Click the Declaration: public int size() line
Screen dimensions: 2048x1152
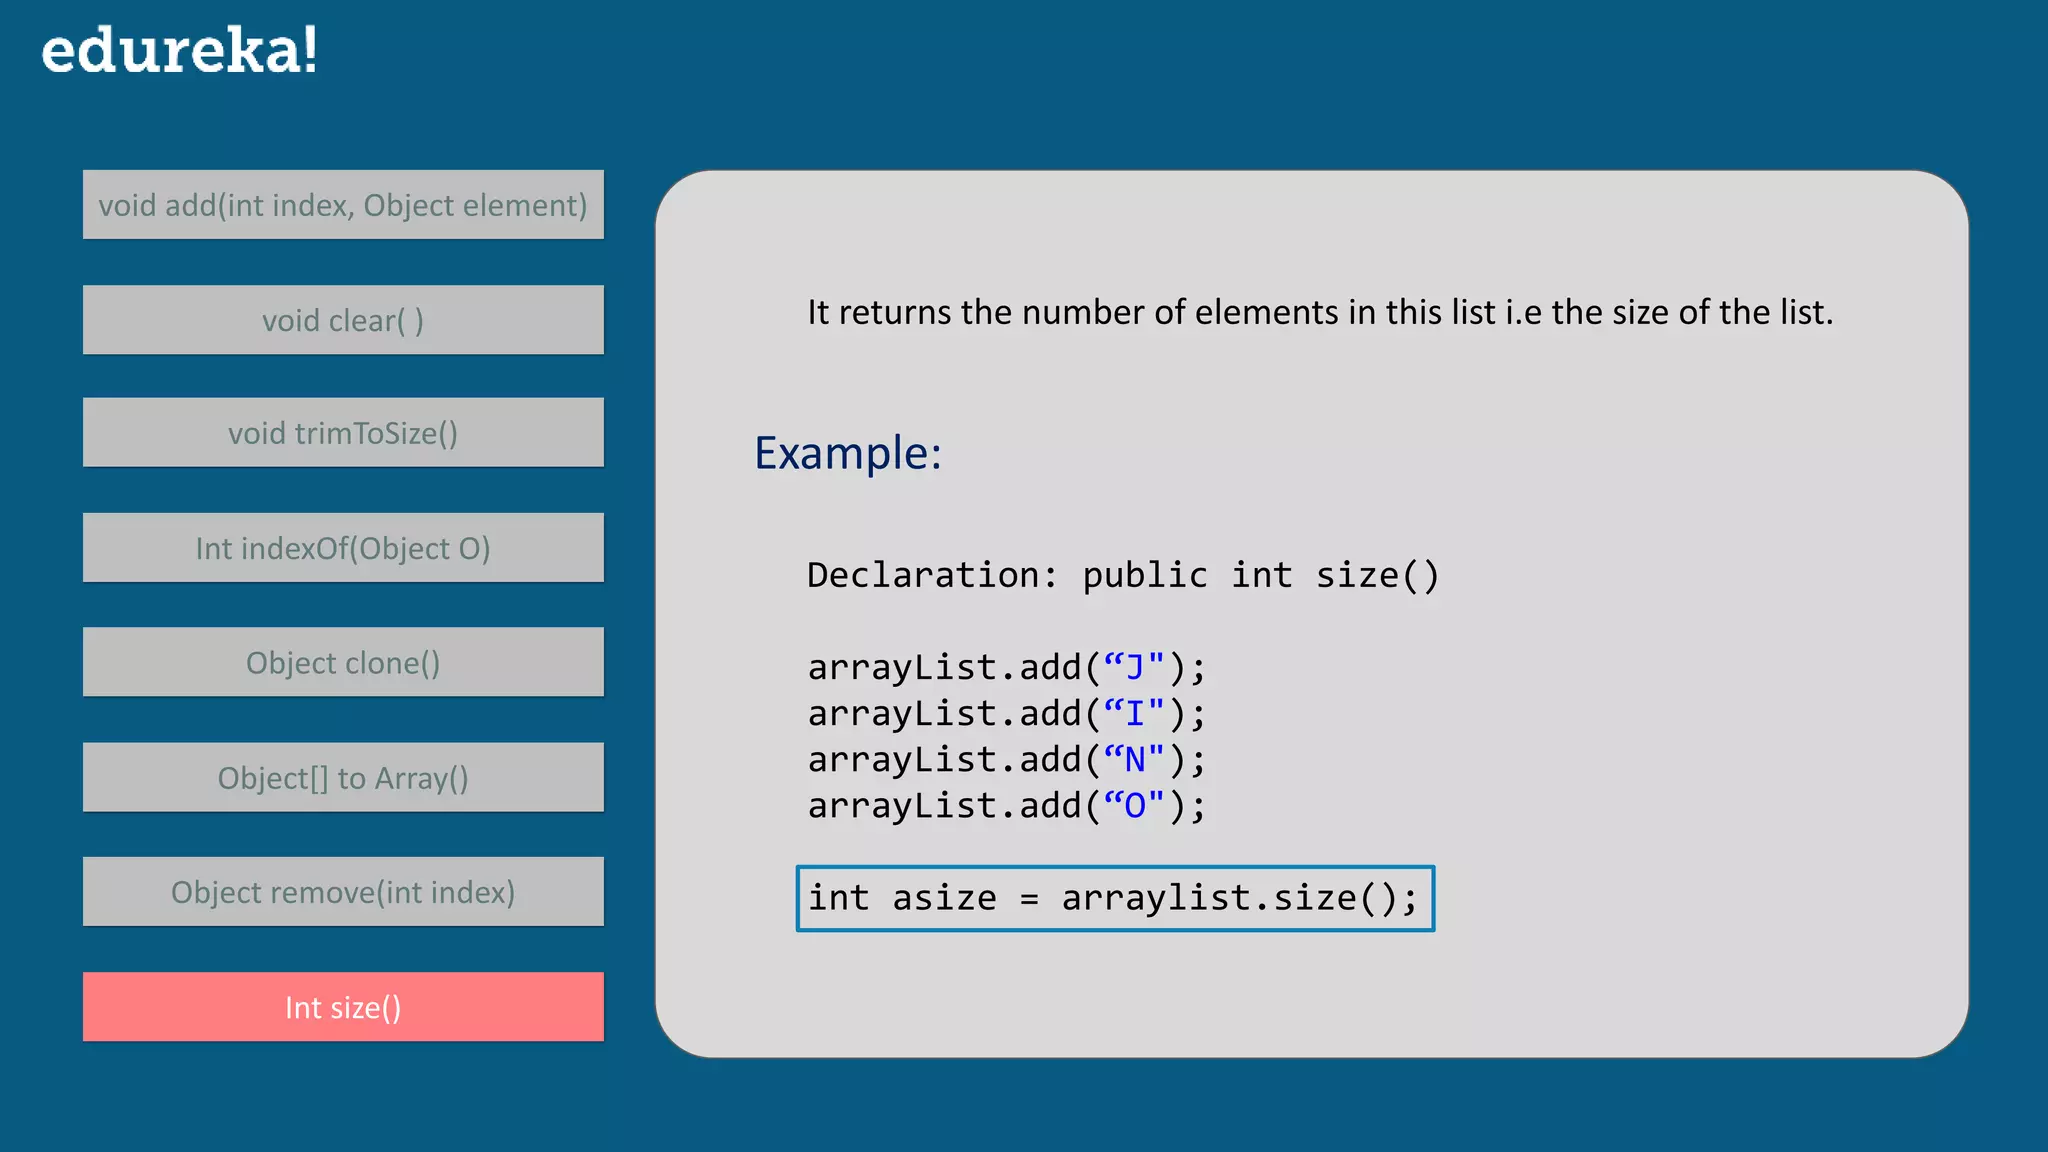1123,575
